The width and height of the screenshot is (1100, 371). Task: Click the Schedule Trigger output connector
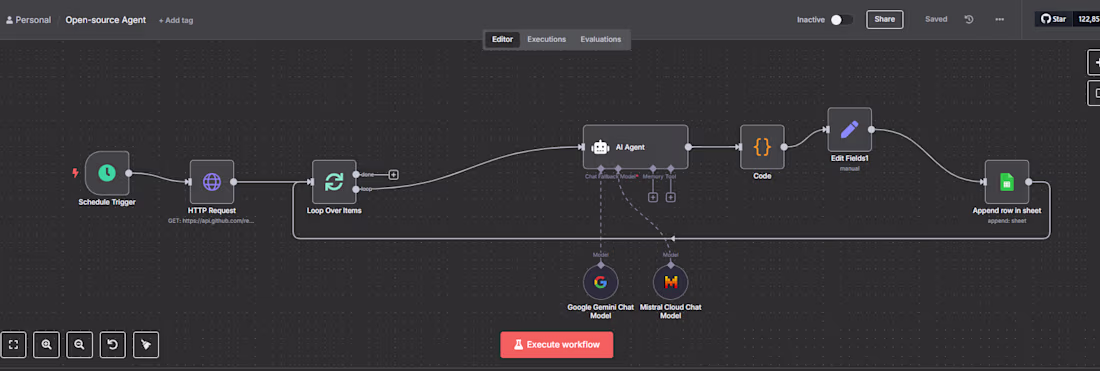[128, 173]
